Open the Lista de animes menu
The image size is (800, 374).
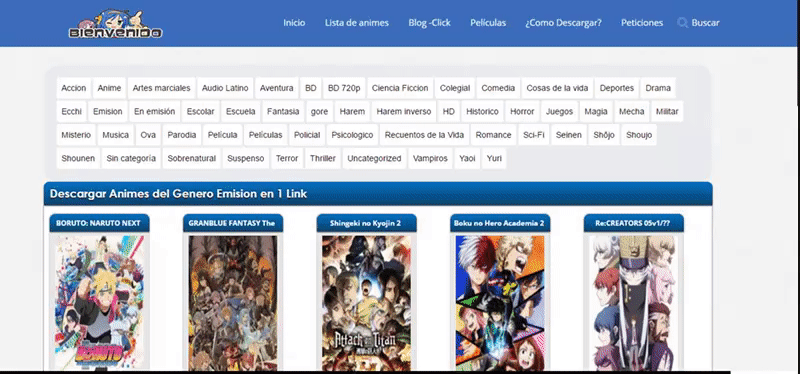click(x=357, y=23)
